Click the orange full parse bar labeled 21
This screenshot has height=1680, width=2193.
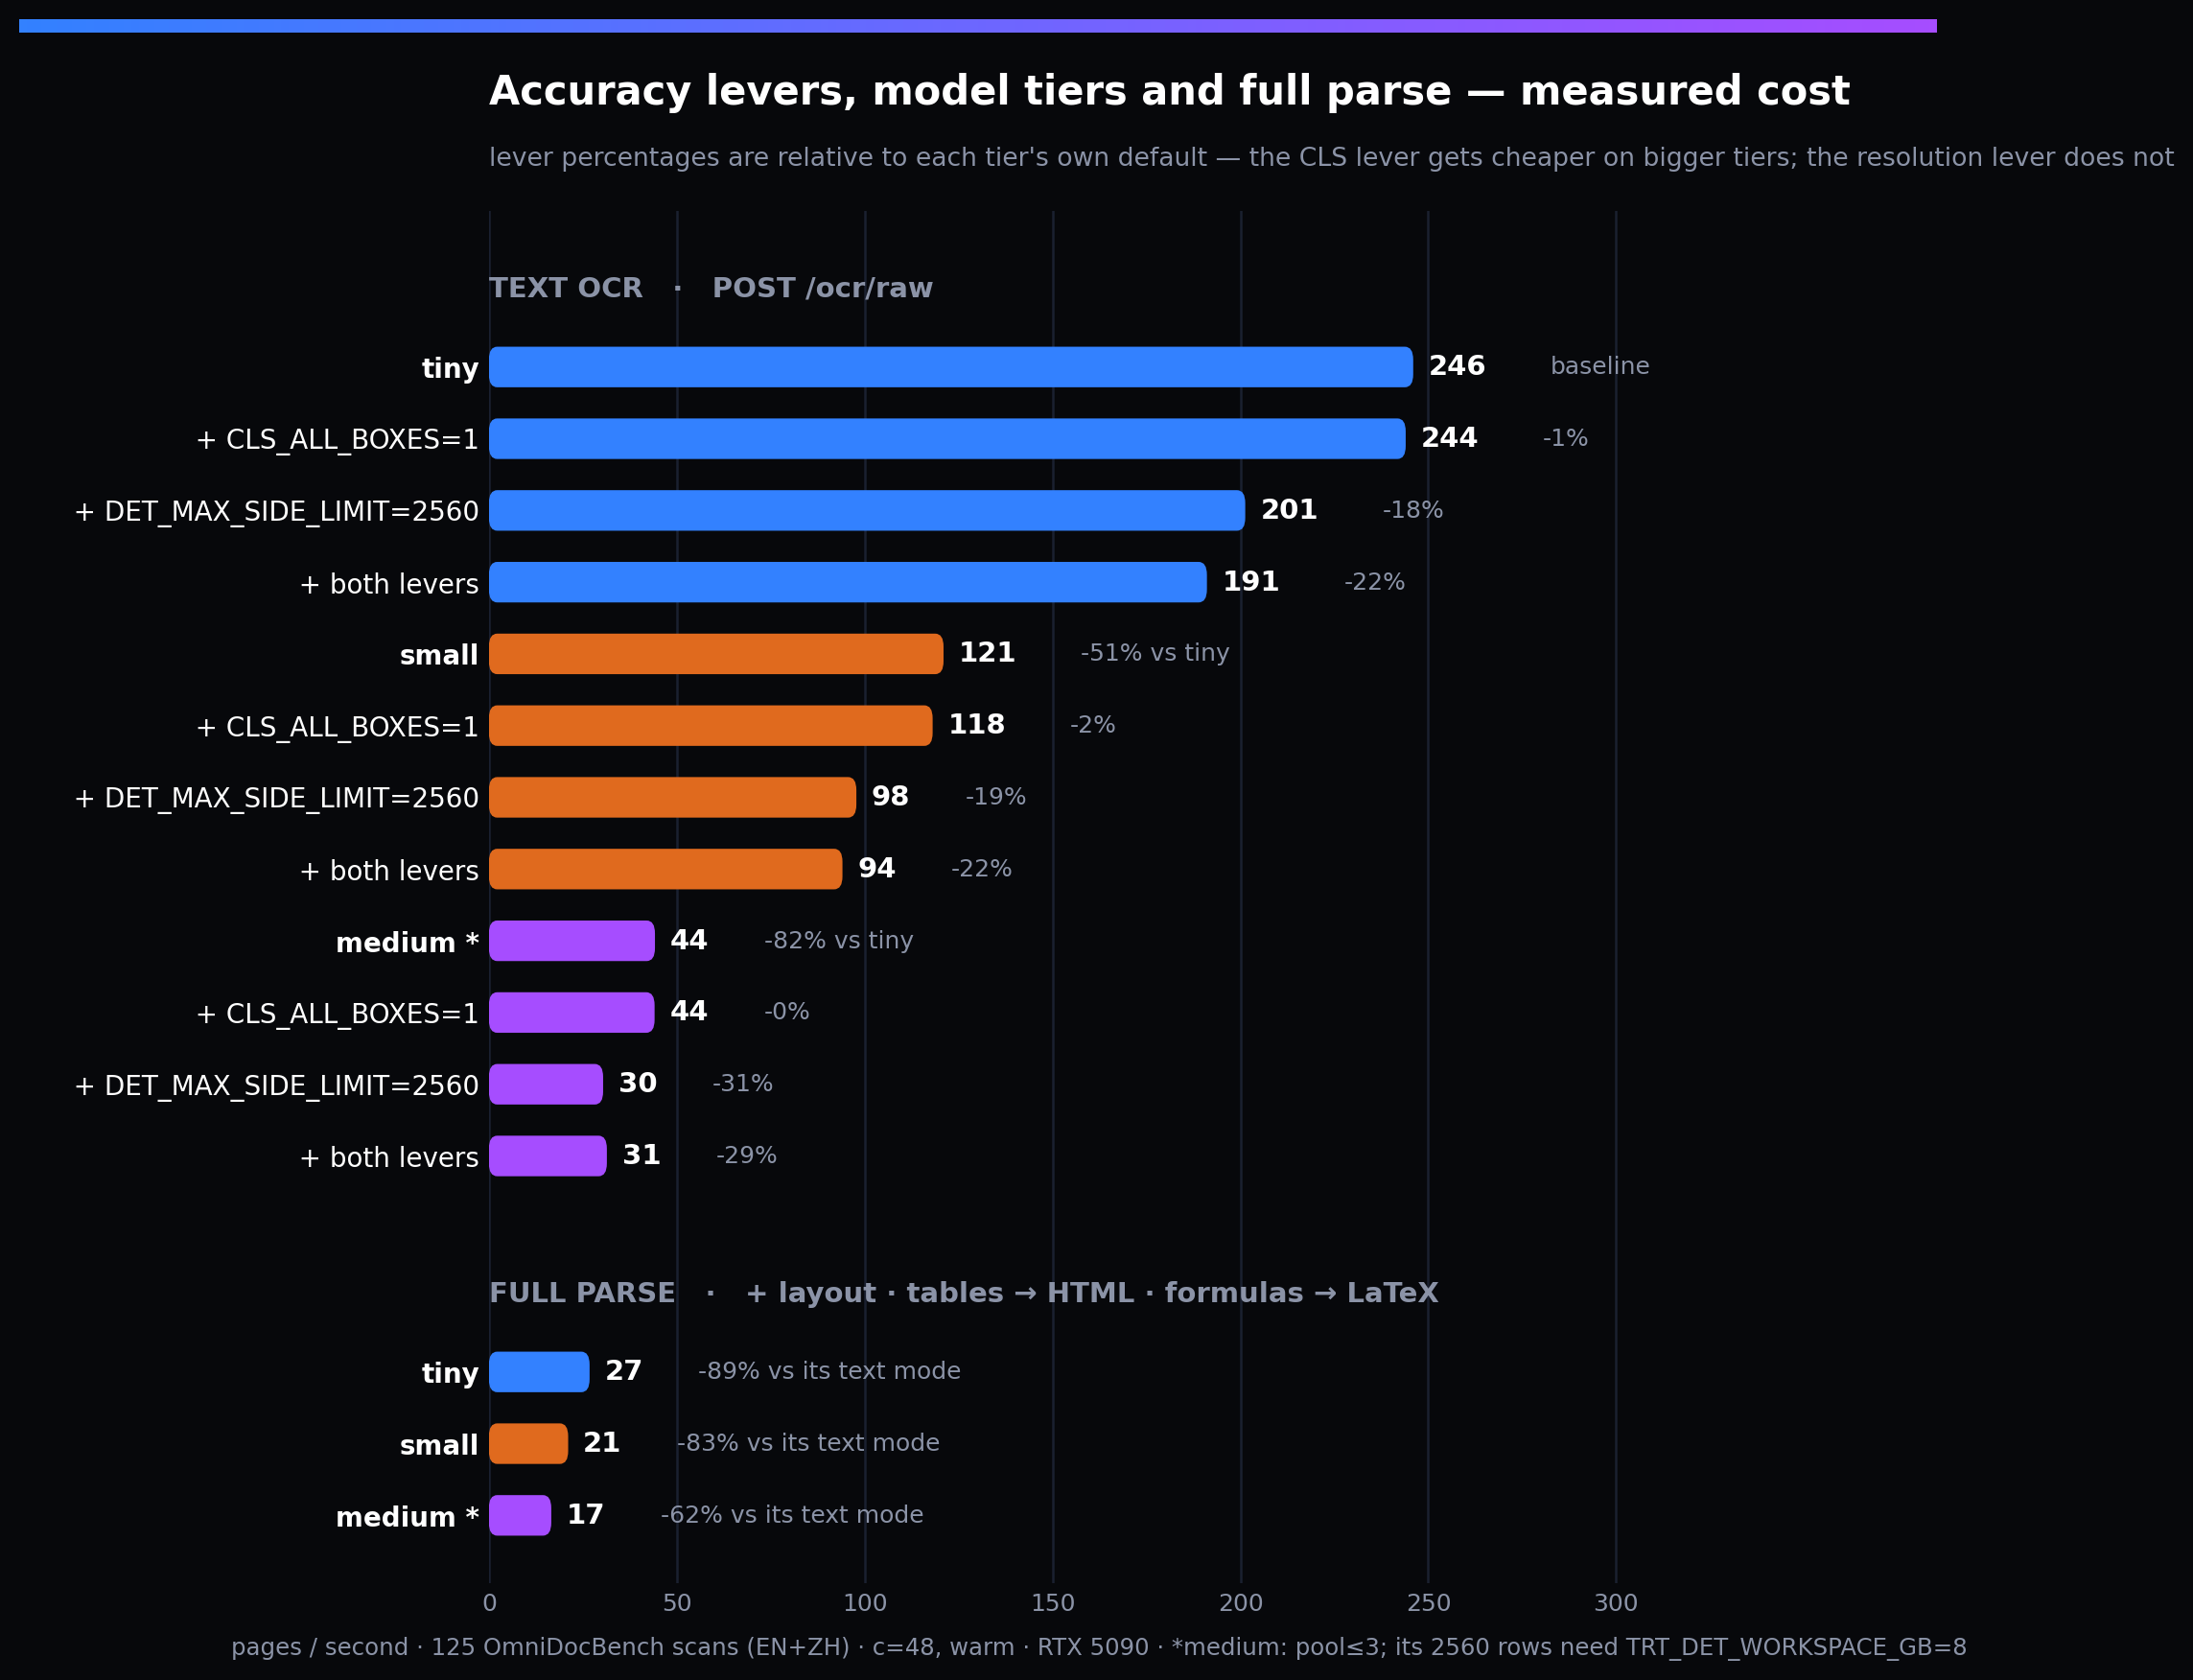tap(528, 1444)
